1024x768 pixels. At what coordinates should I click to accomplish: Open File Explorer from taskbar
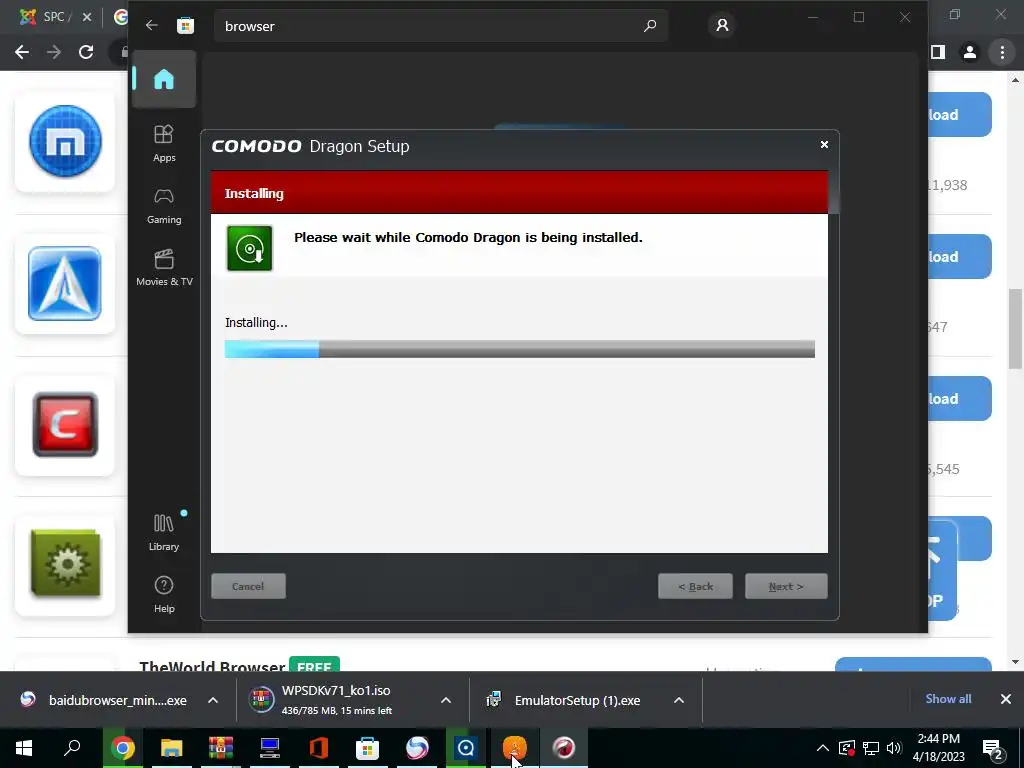[x=171, y=748]
